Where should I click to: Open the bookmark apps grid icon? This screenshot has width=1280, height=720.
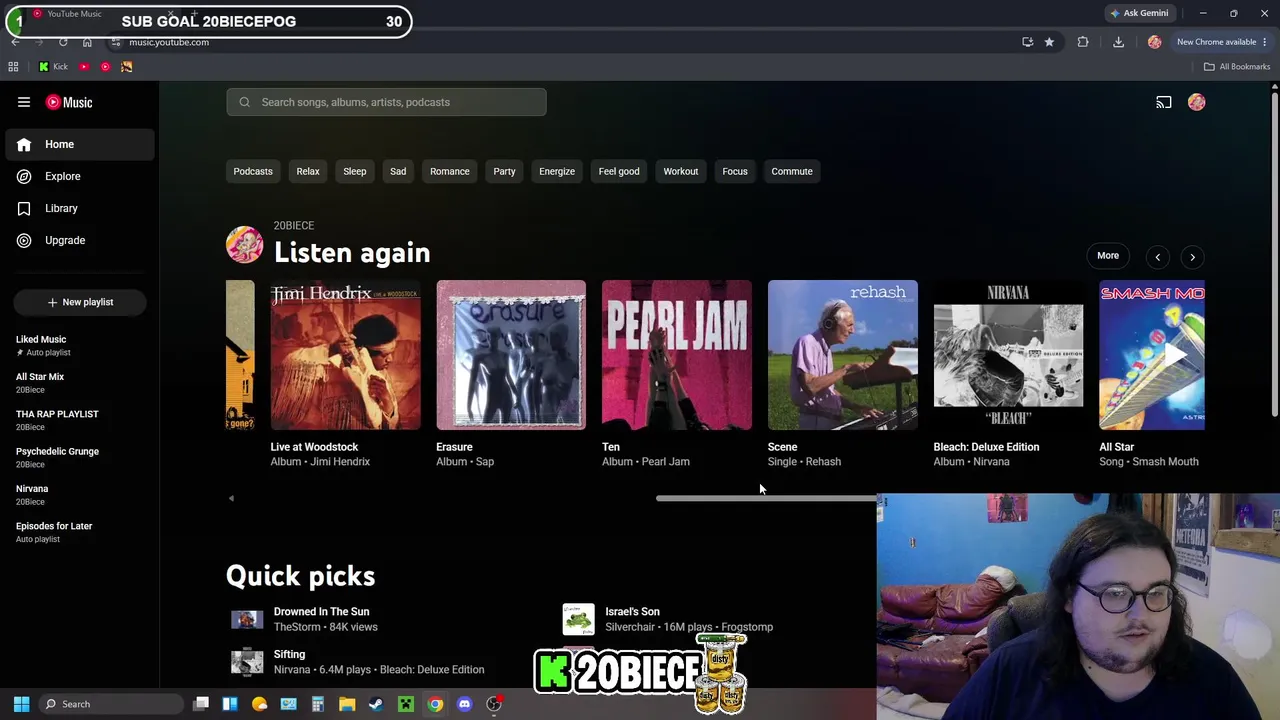tap(13, 67)
